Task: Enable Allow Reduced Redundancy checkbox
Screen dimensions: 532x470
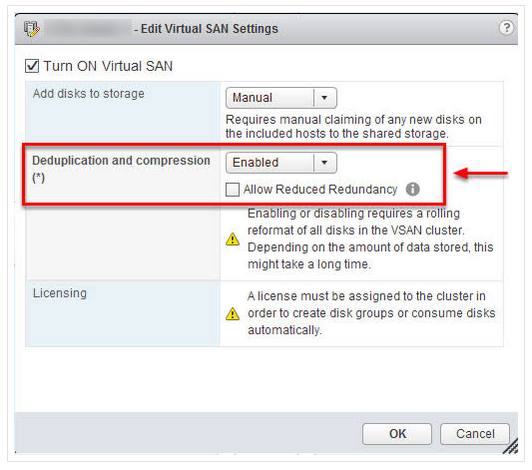Action: [232, 189]
